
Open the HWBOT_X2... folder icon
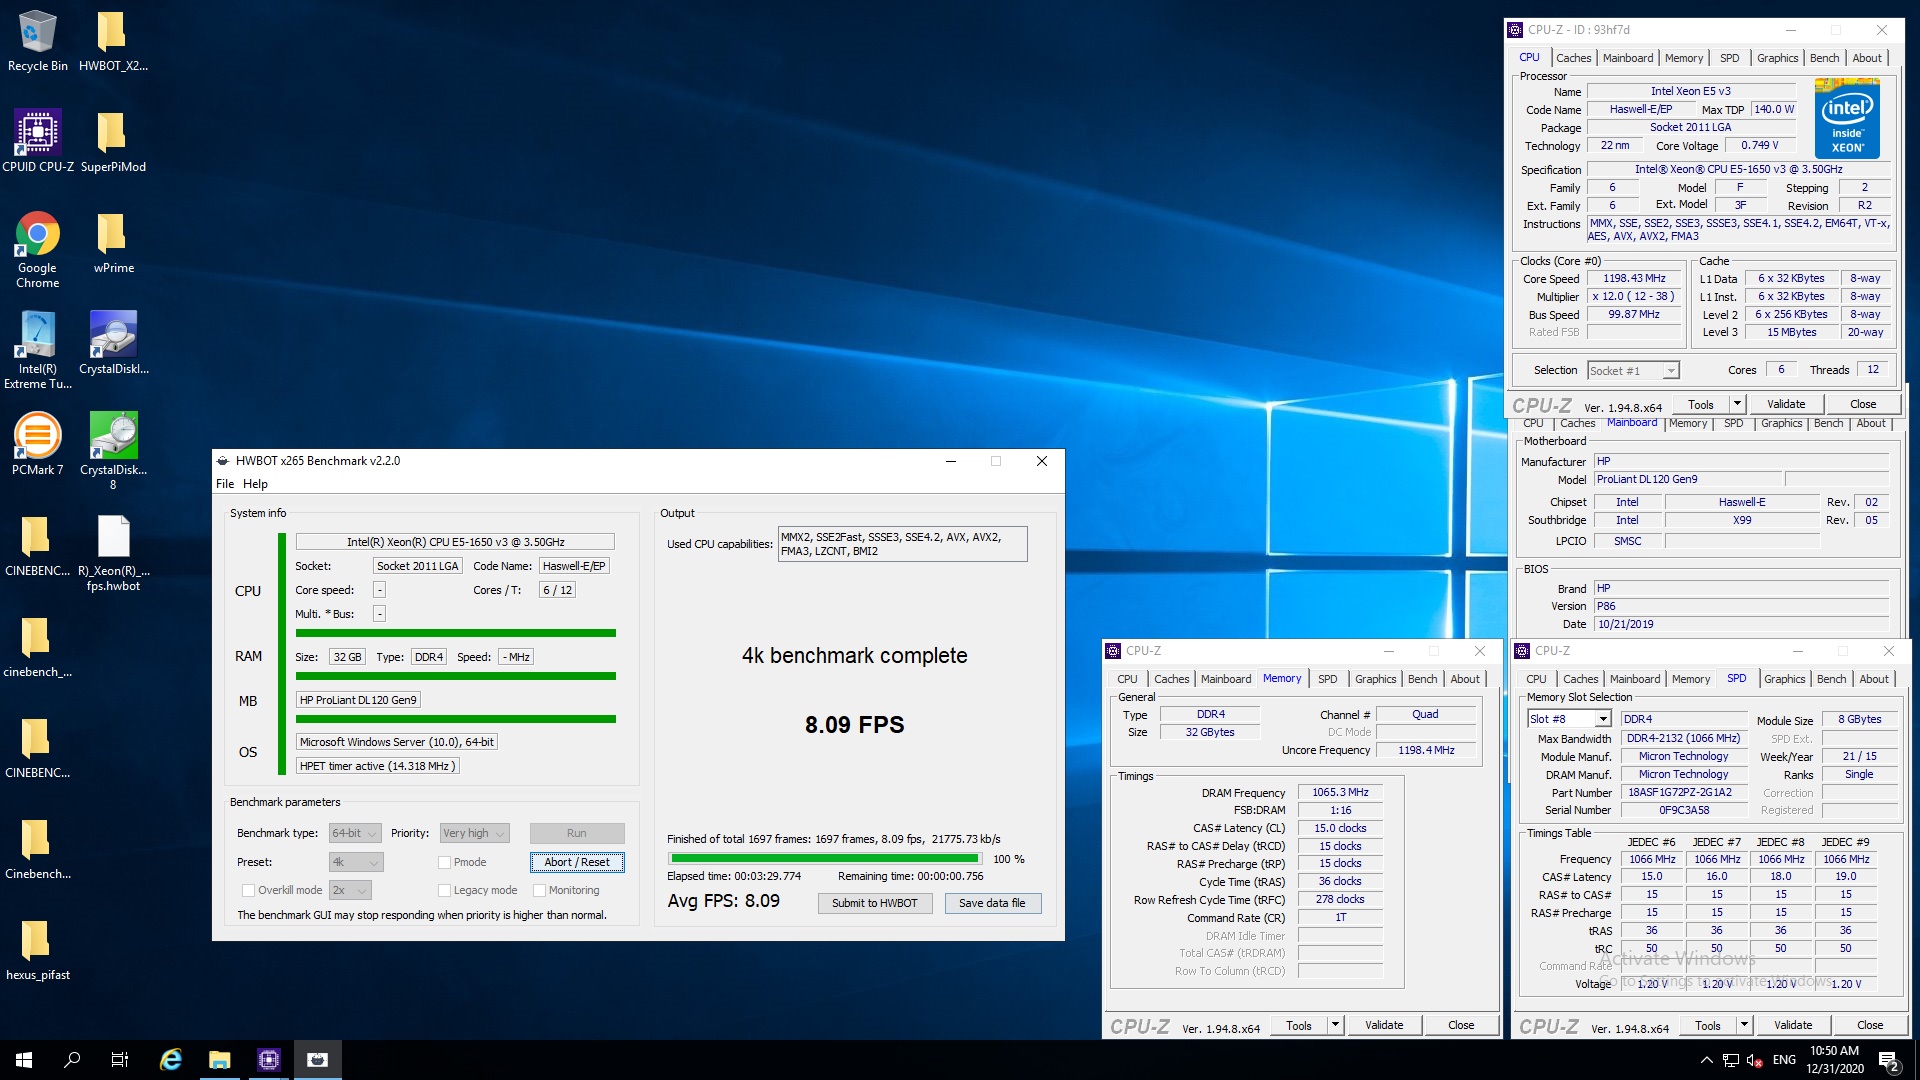tap(113, 41)
